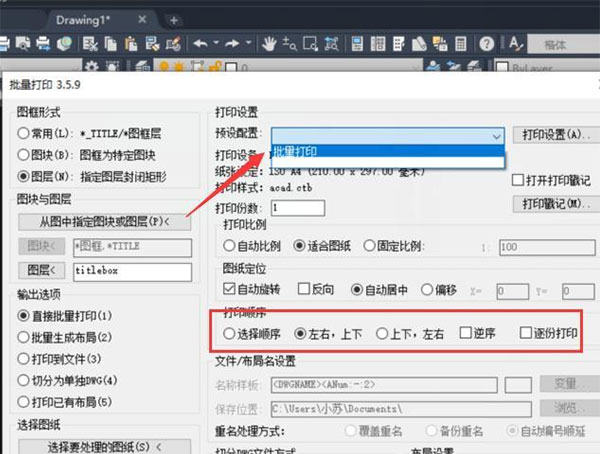600x454 pixels.
Task: Click 从图中指定图块或图层(P)< button
Action: 104,221
